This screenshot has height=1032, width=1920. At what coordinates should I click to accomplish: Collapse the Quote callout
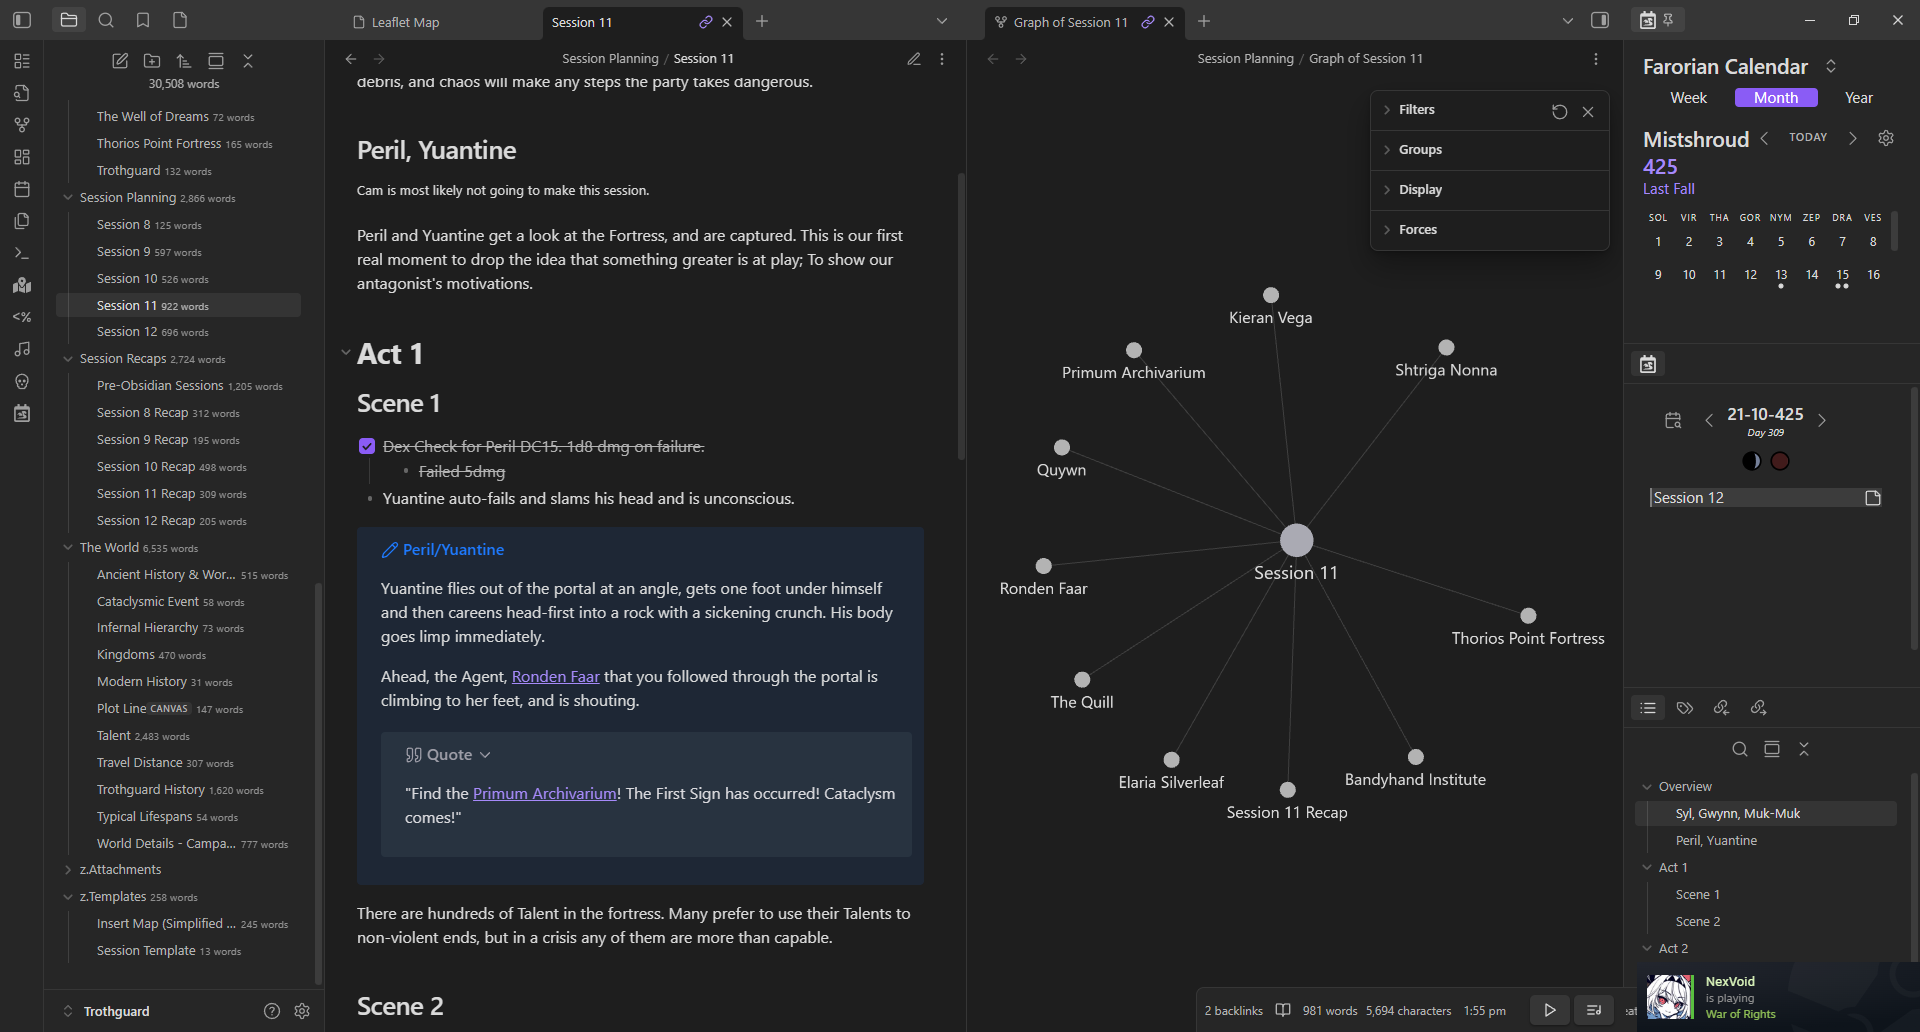point(485,755)
